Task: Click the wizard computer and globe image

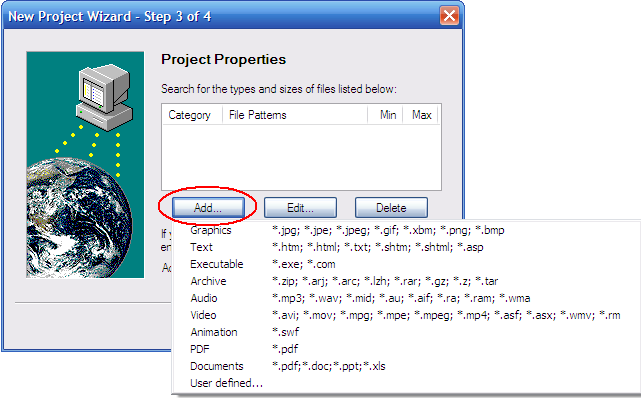Action: pyautogui.click(x=85, y=165)
